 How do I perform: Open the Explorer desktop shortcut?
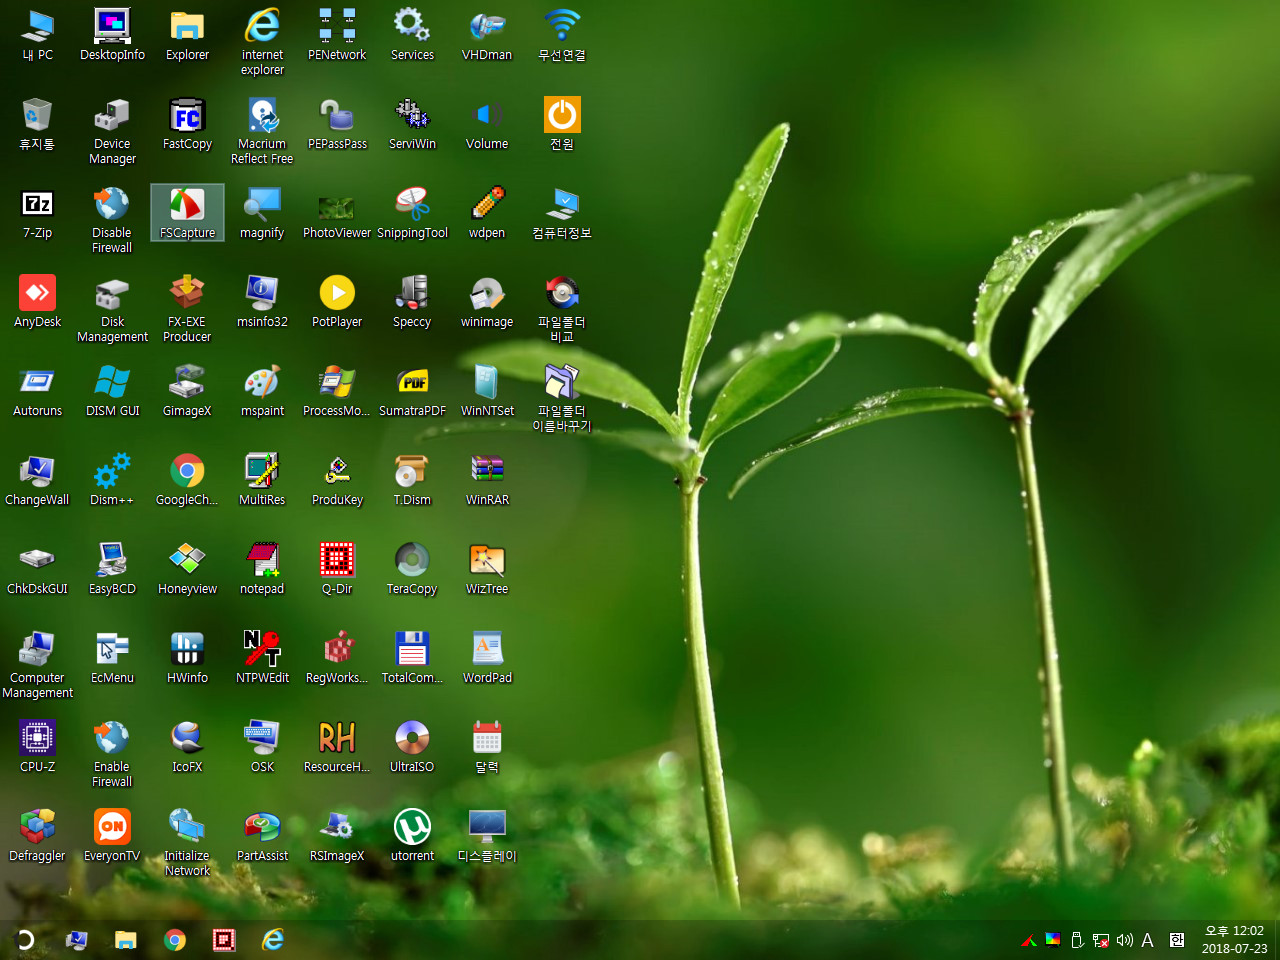(x=187, y=35)
